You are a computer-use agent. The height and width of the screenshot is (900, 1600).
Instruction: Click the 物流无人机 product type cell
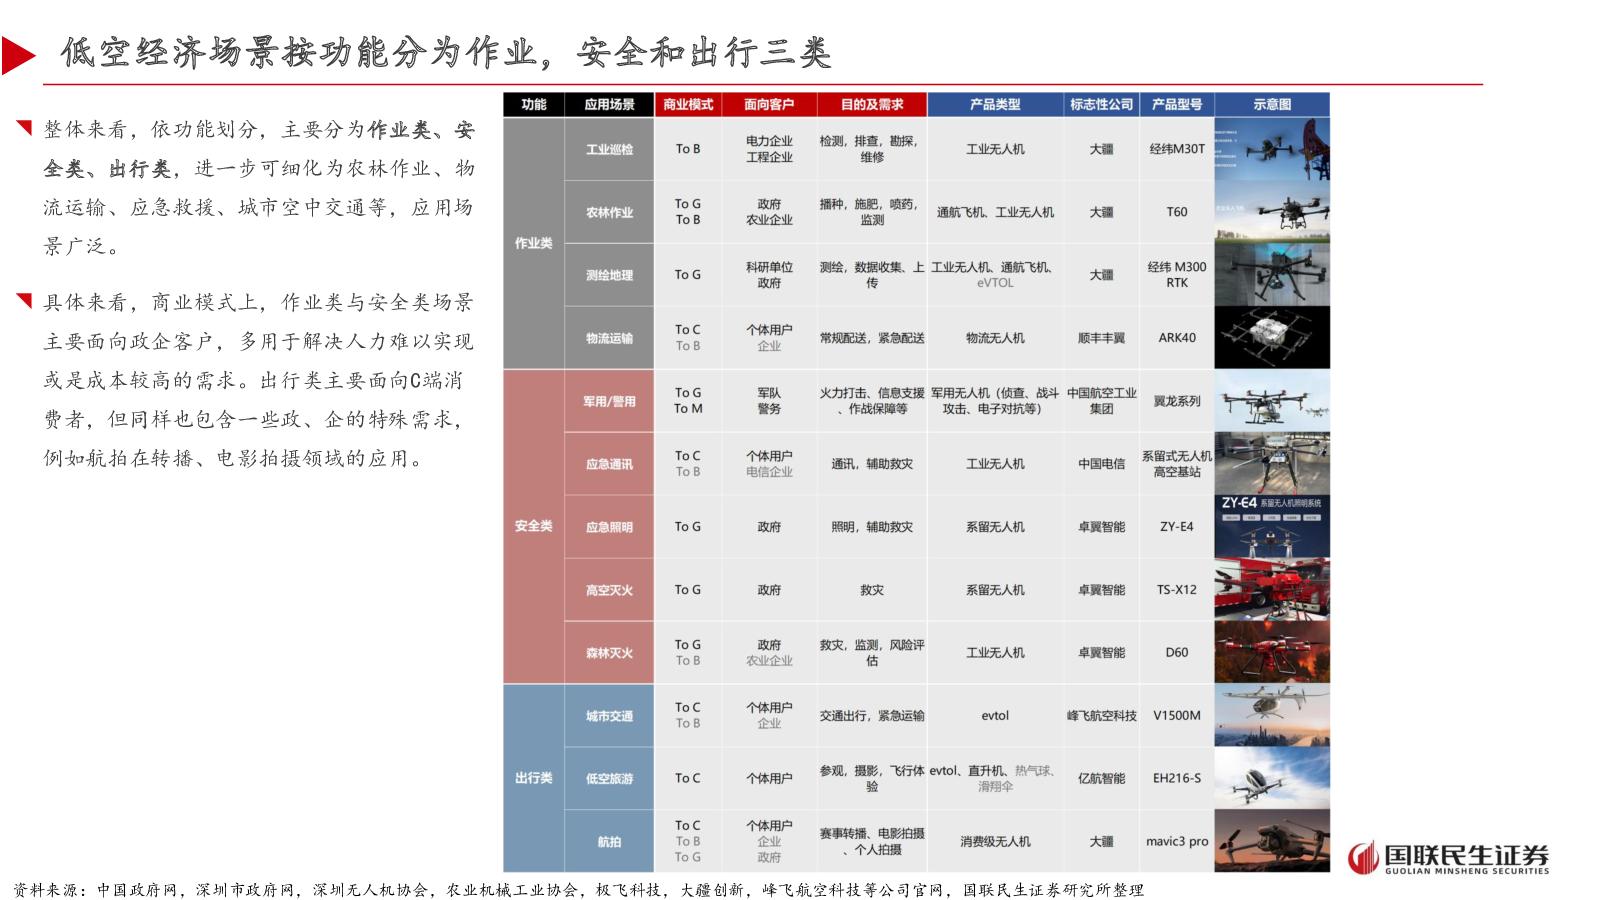pyautogui.click(x=995, y=338)
